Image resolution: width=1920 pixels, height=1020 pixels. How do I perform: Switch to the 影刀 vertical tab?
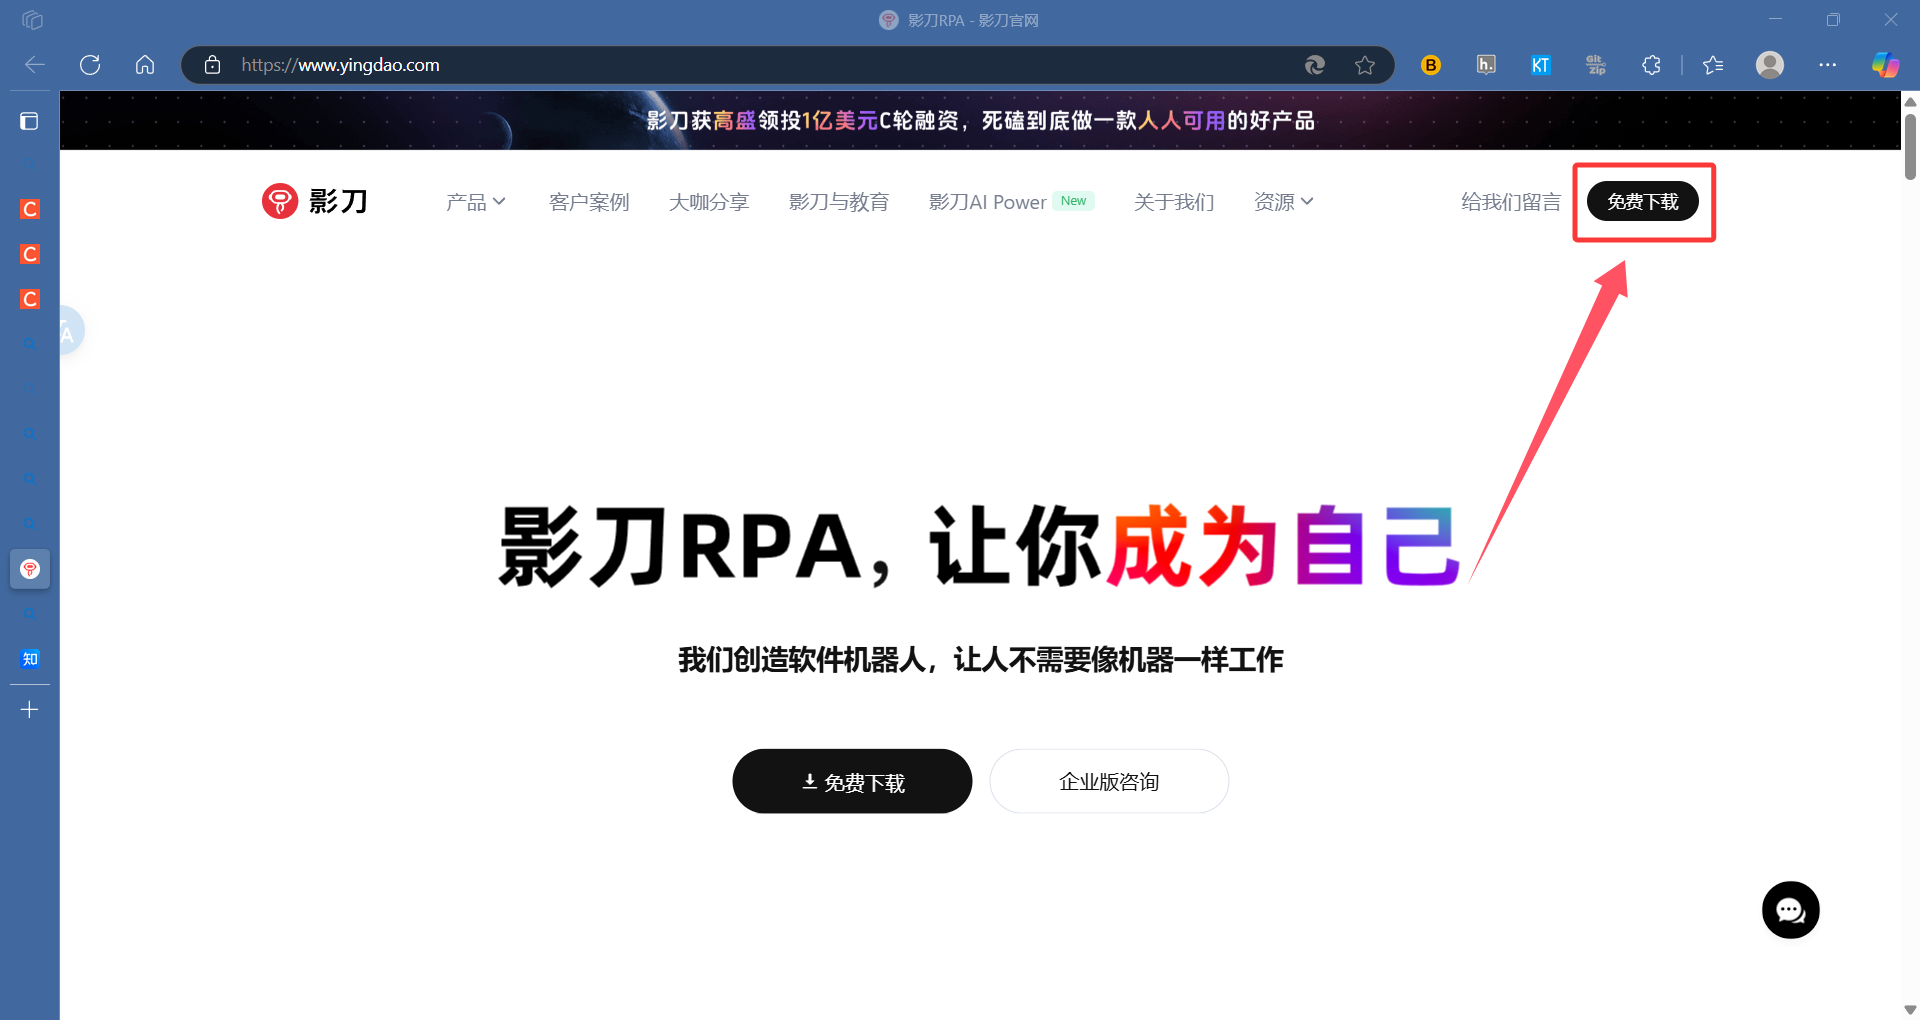[x=30, y=569]
